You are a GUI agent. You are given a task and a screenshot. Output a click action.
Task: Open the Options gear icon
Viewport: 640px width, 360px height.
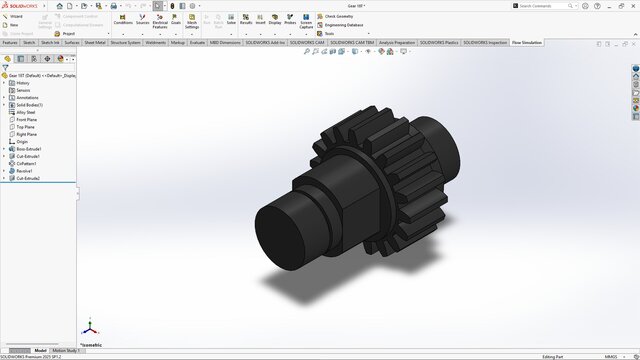(192, 6)
